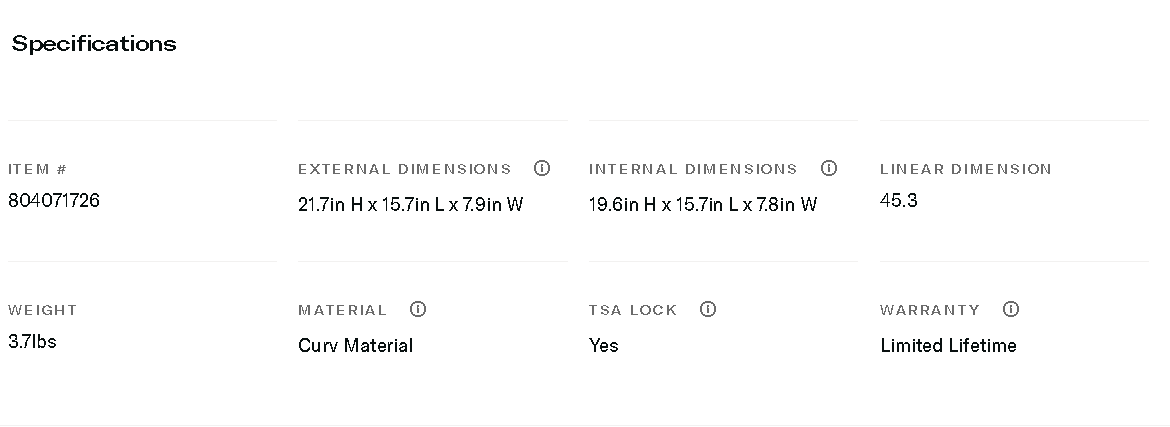This screenshot has width=1170, height=427.
Task: Click the INTERNAL DIMENSIONS label
Action: click(x=693, y=169)
